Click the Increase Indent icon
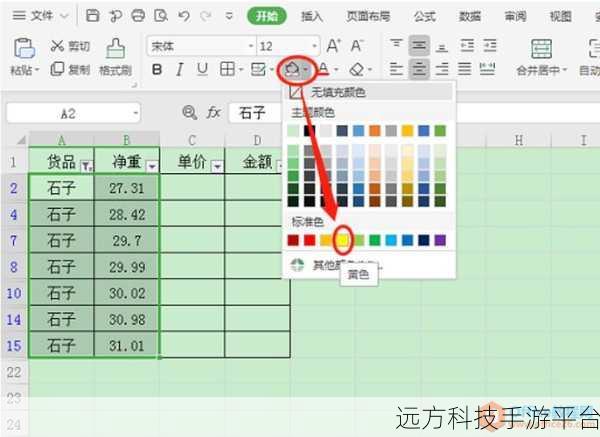The image size is (600, 437). (490, 46)
